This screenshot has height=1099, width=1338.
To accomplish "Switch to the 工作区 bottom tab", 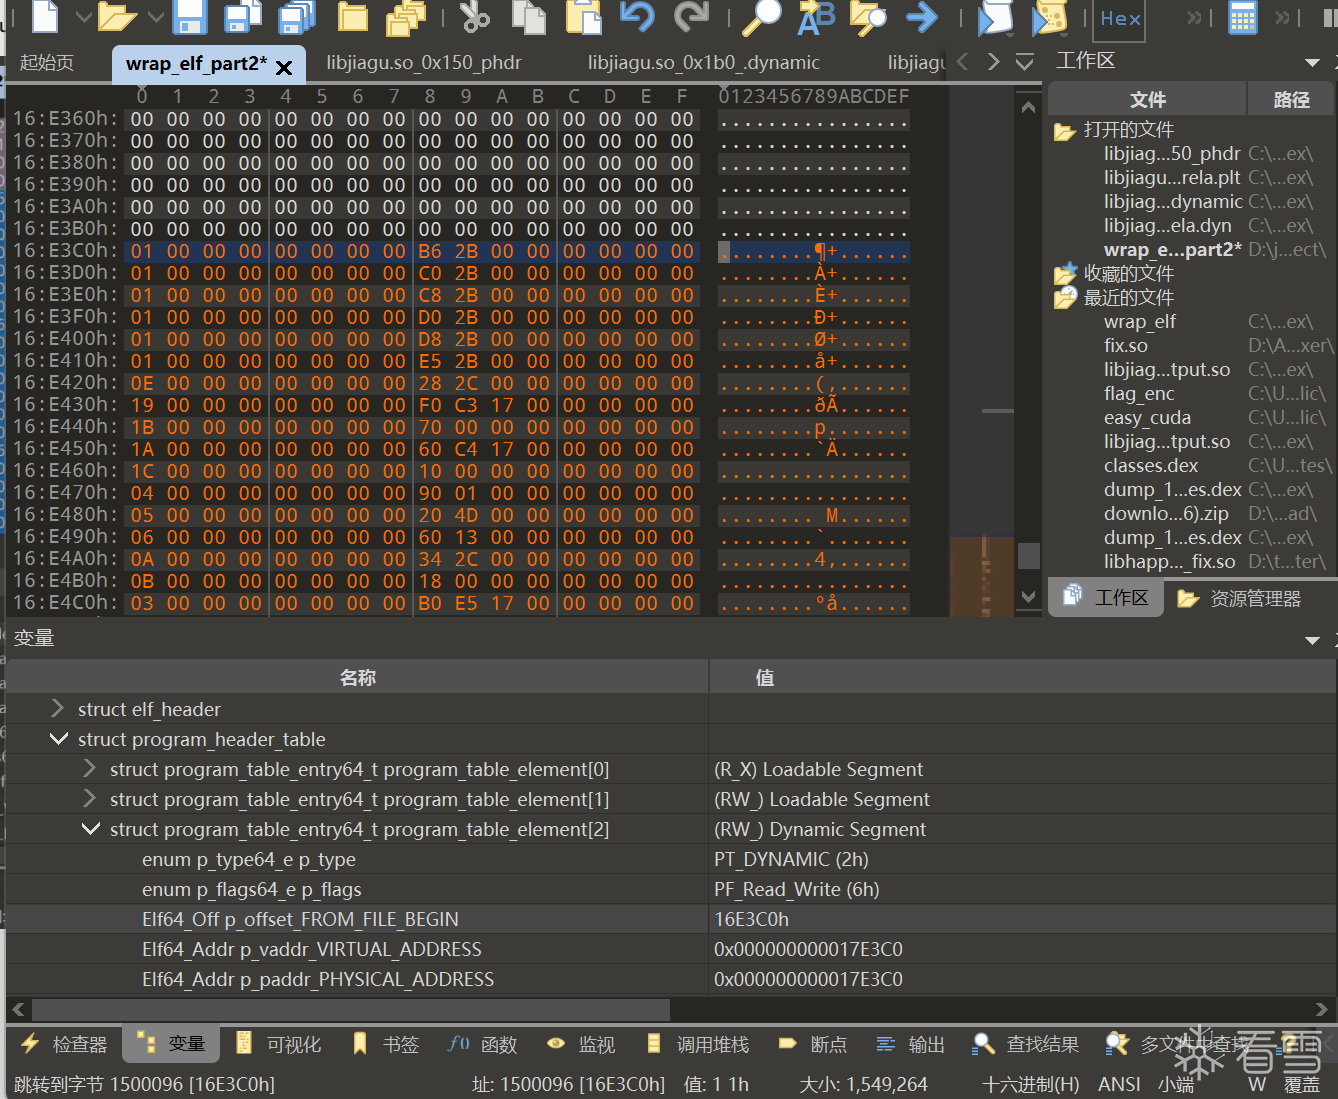I will pyautogui.click(x=1106, y=597).
